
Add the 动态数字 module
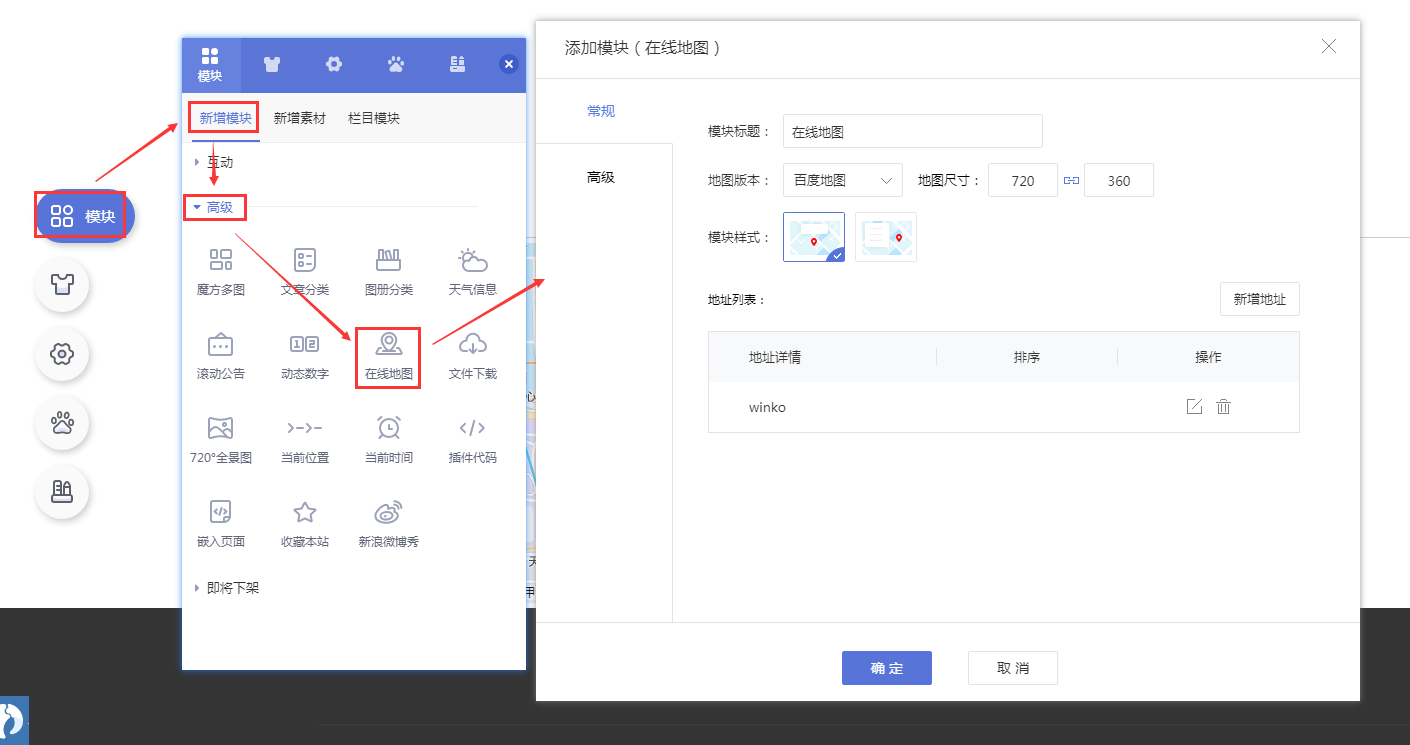click(305, 357)
